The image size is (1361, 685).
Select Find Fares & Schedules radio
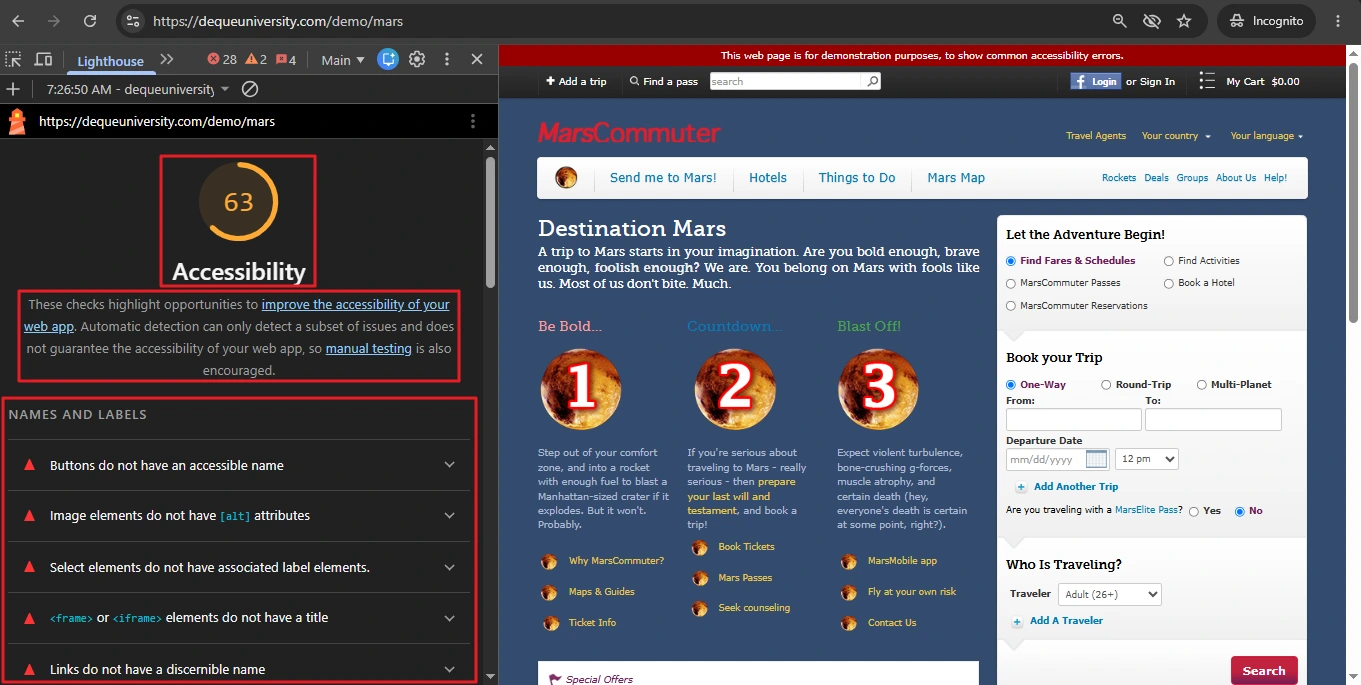pyautogui.click(x=1011, y=261)
